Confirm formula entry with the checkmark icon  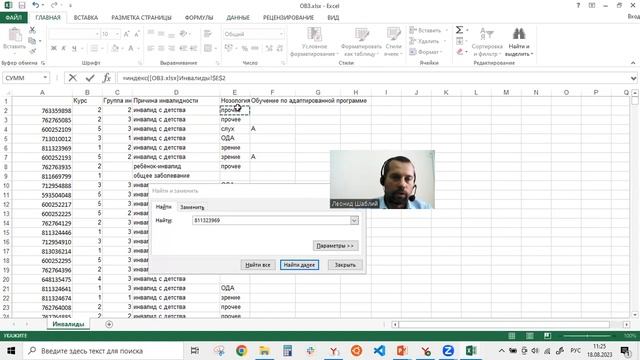[90, 78]
